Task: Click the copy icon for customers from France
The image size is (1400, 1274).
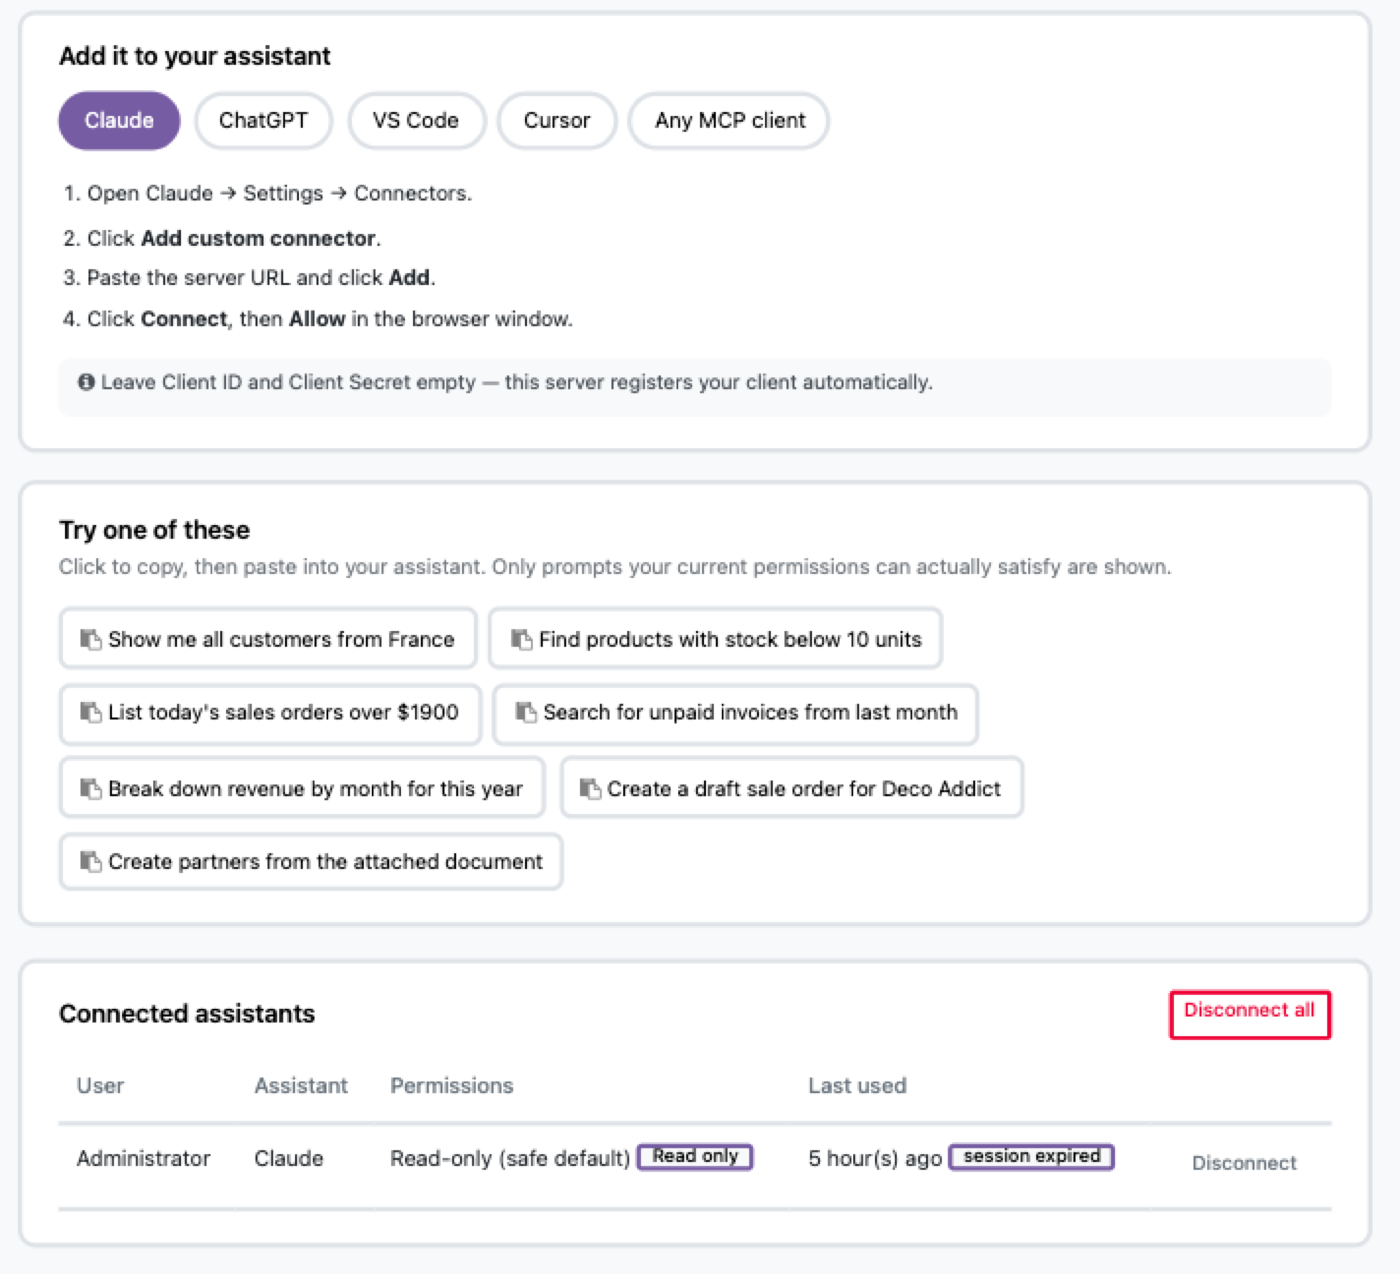Action: tap(91, 639)
